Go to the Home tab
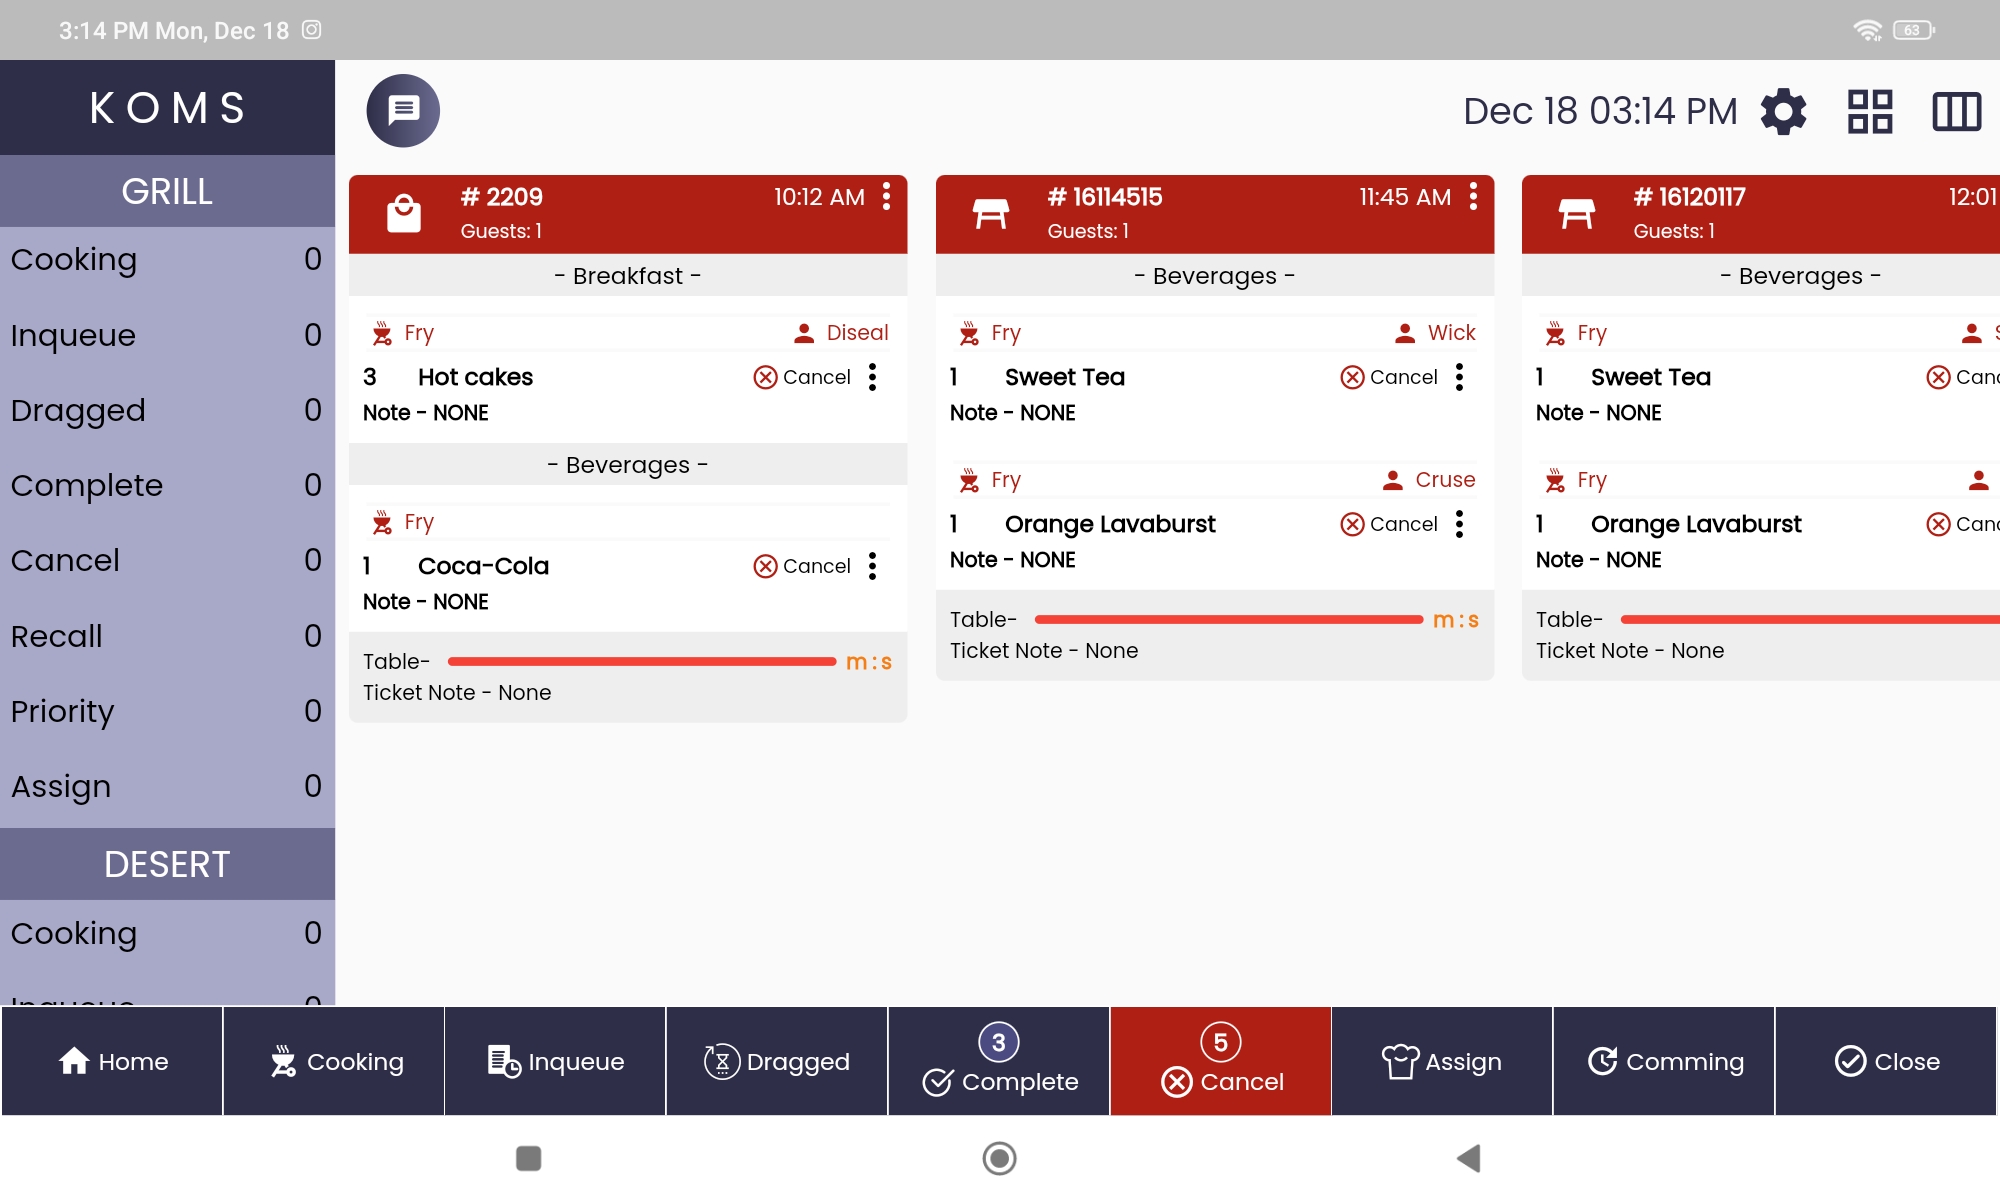Viewport: 2000px width, 1200px height. 112,1062
